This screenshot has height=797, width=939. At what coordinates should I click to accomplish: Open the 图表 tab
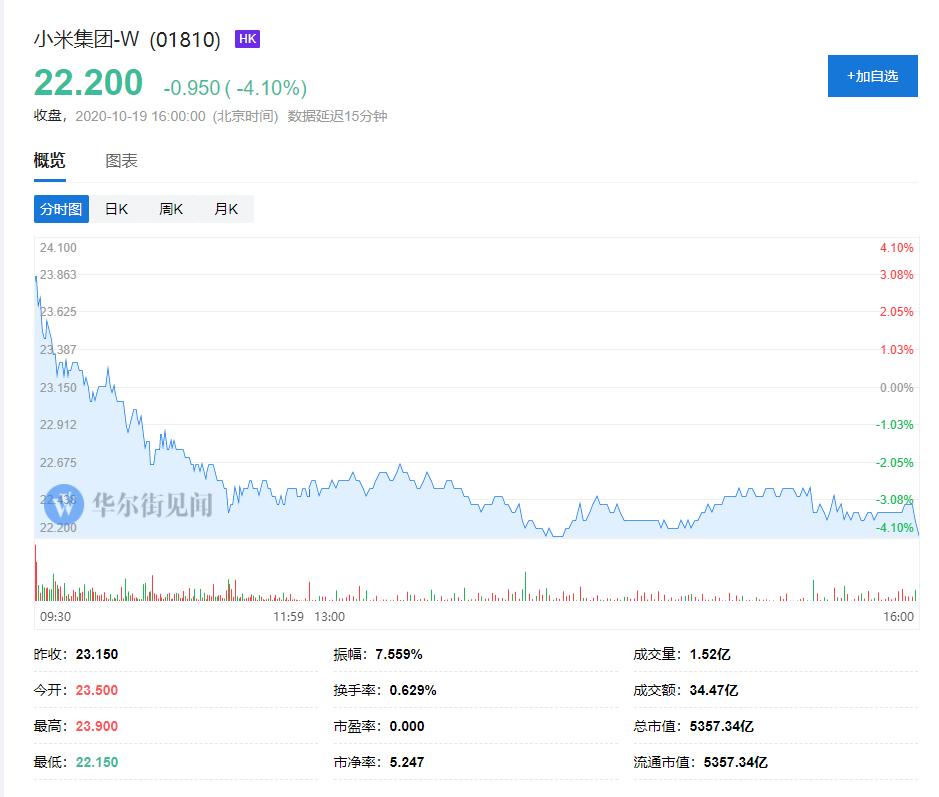(x=122, y=161)
